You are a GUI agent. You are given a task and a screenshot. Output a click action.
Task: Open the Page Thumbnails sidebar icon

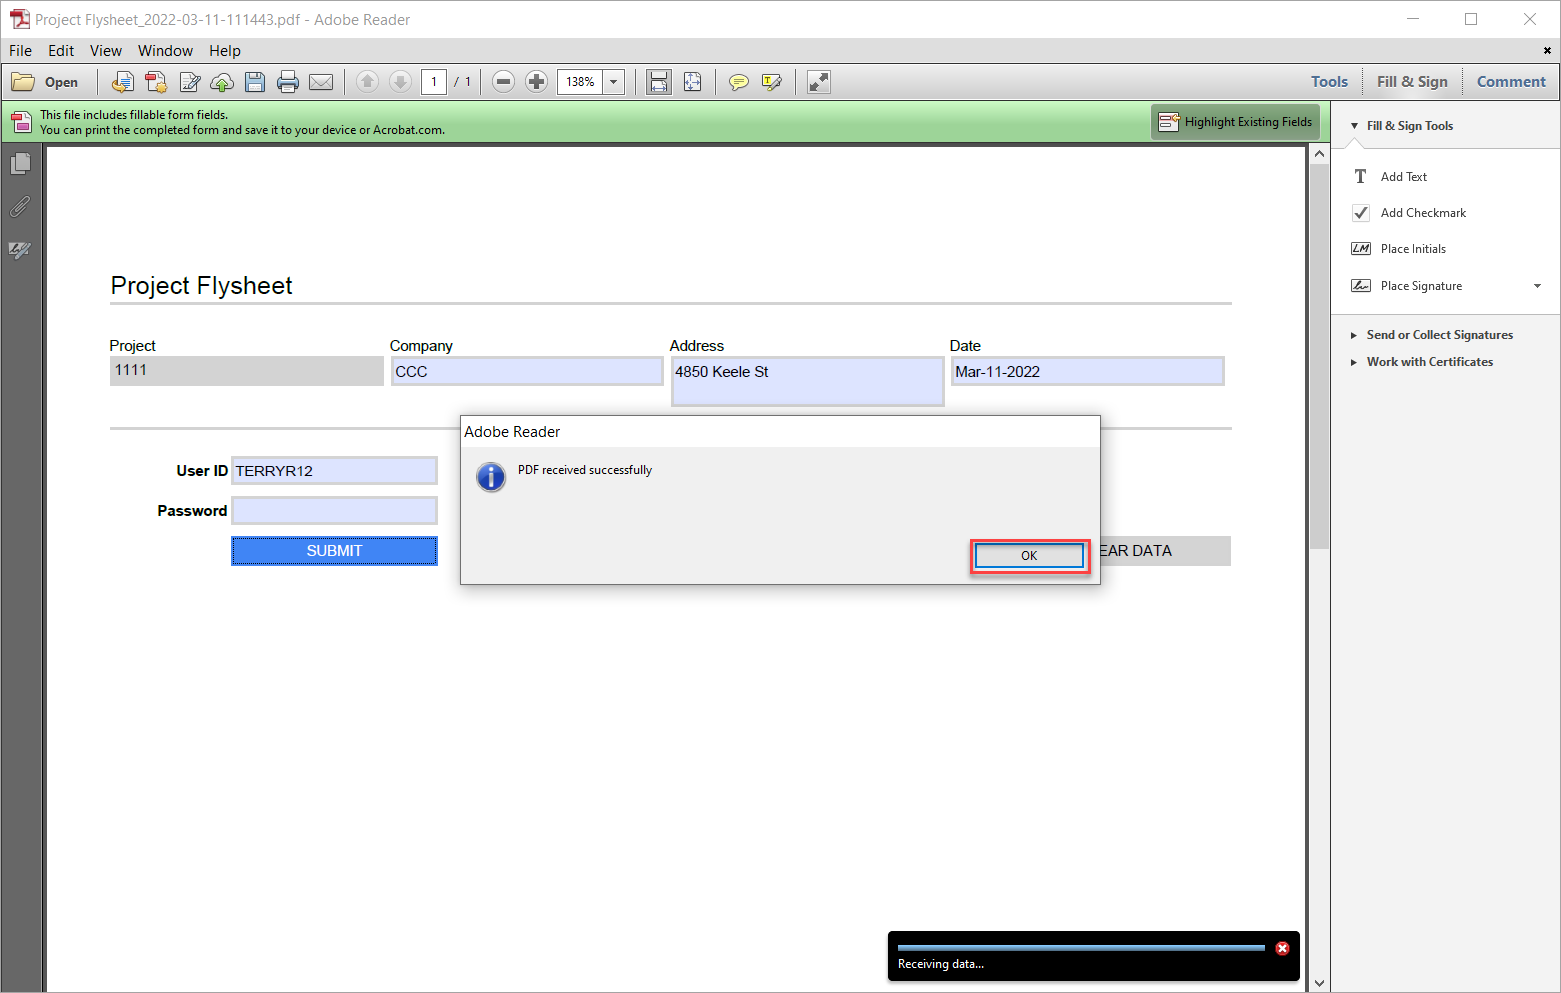click(21, 163)
